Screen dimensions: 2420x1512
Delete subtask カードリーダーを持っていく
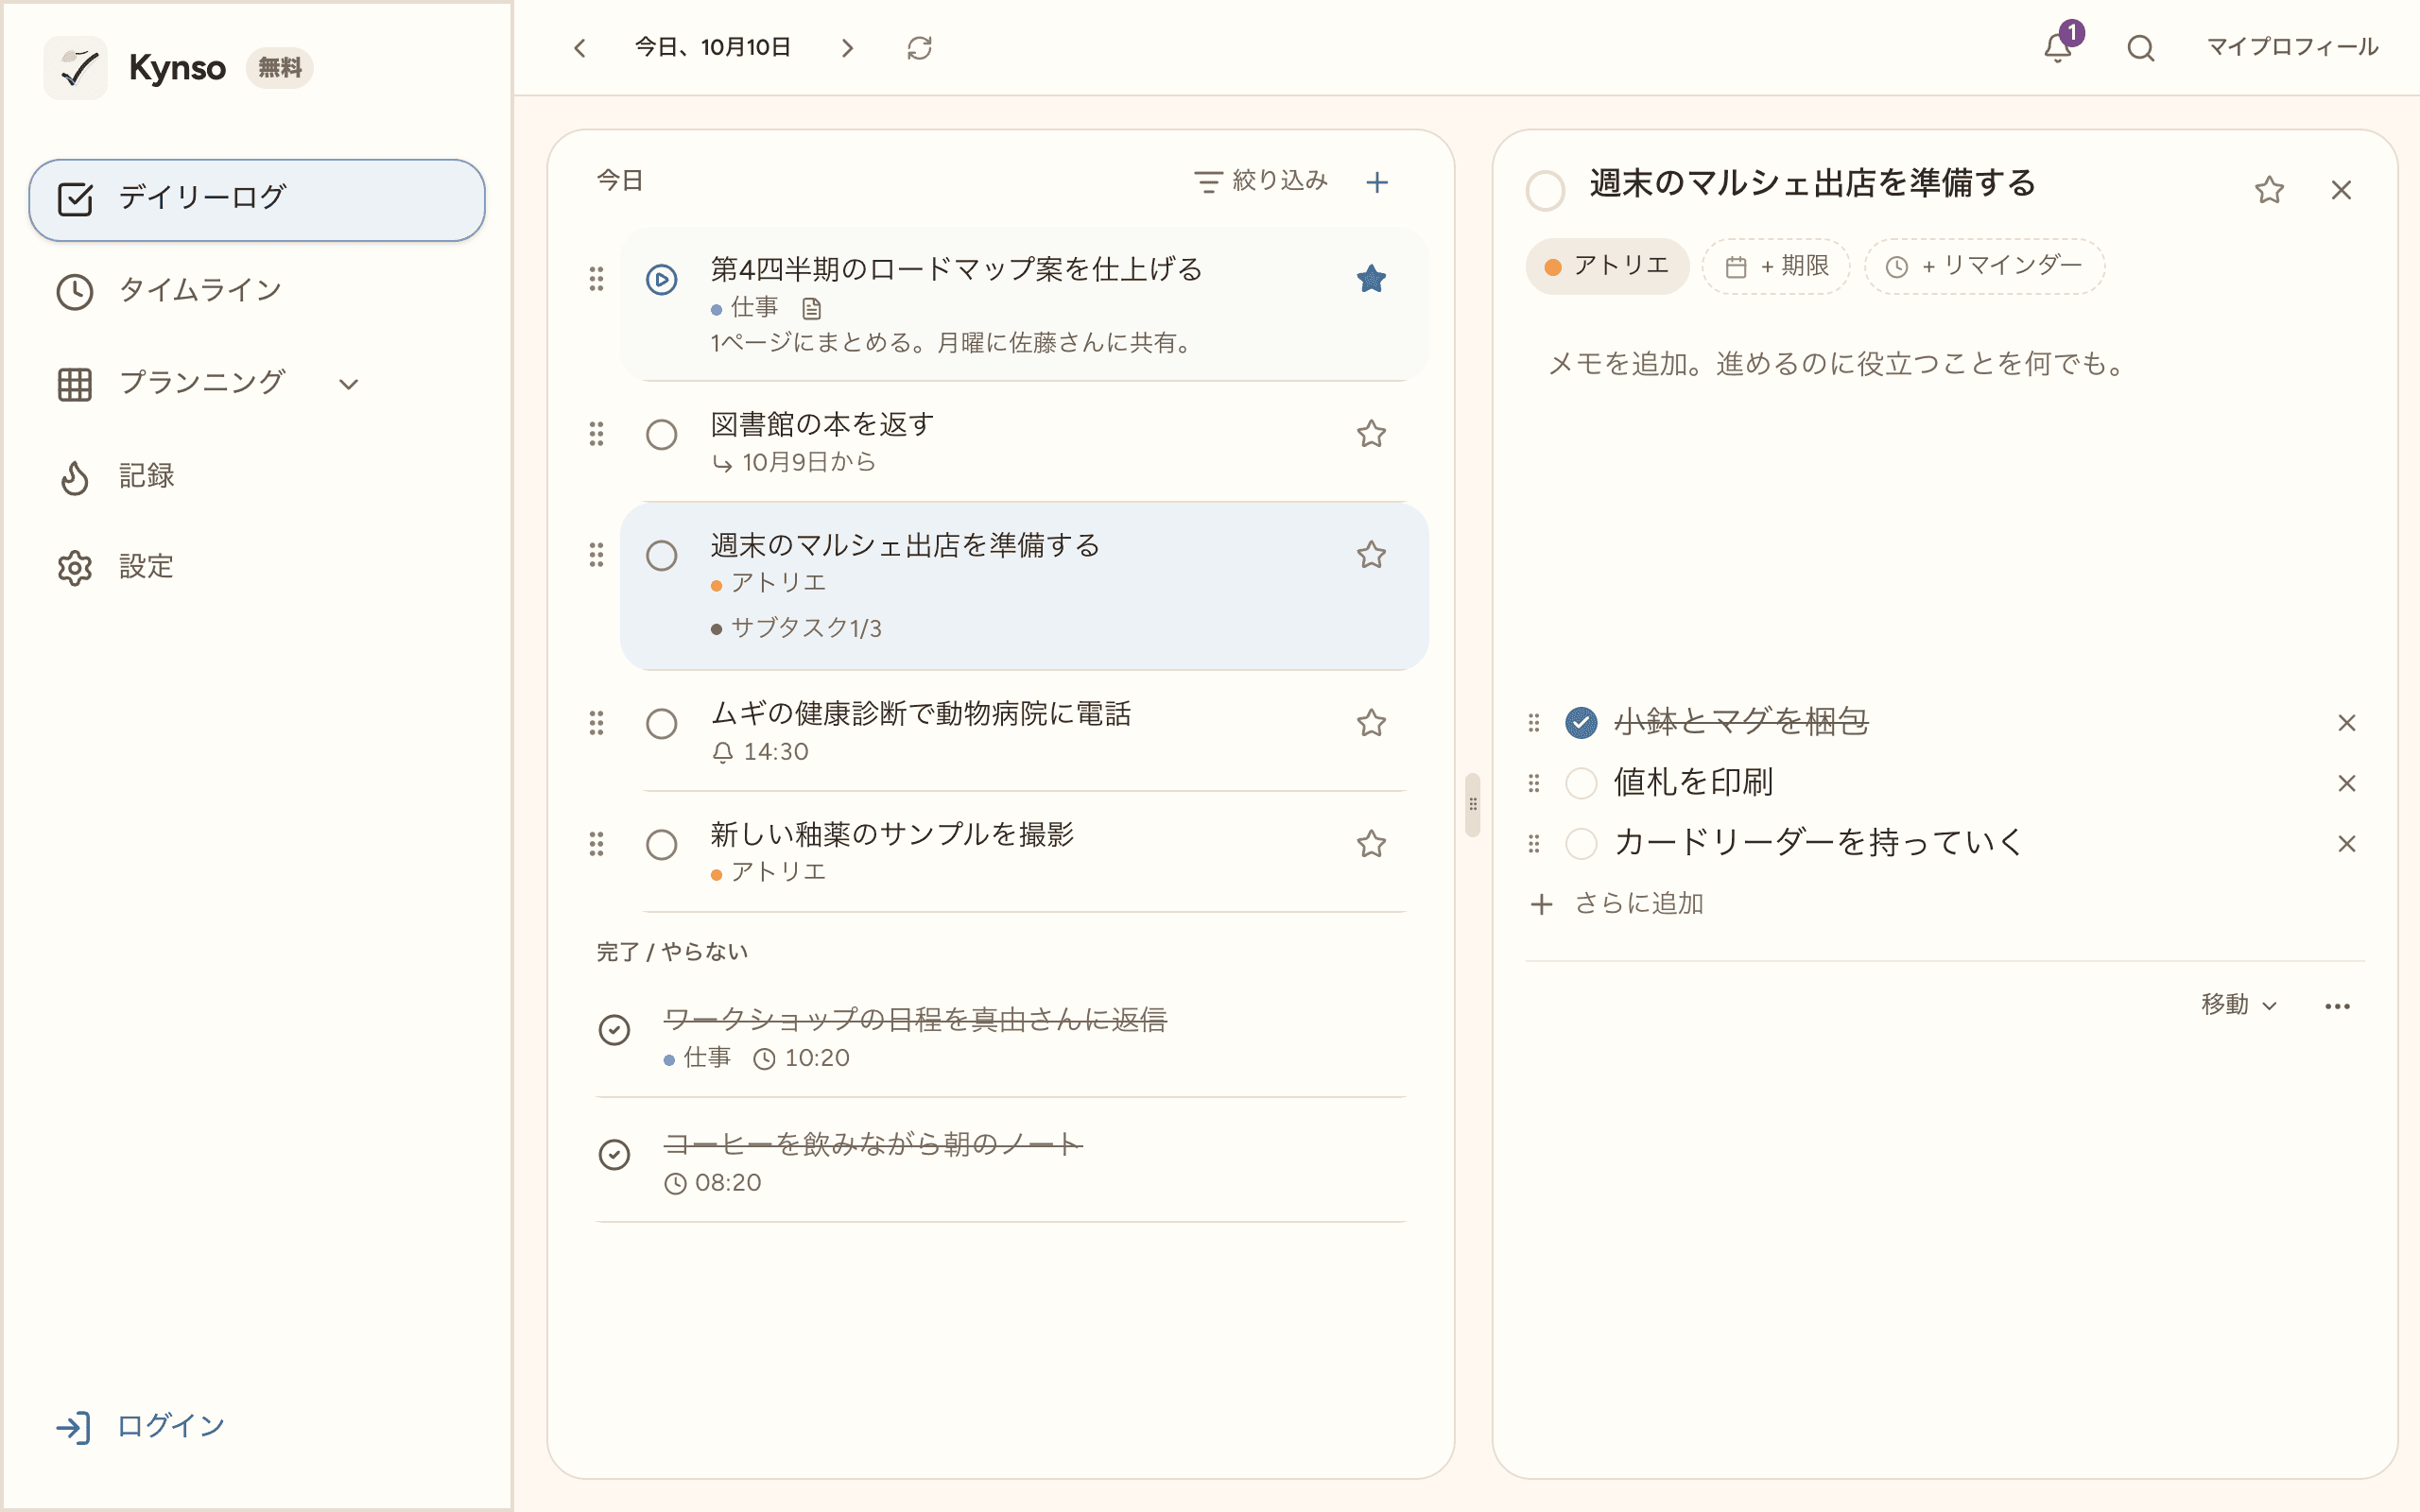click(x=2347, y=844)
